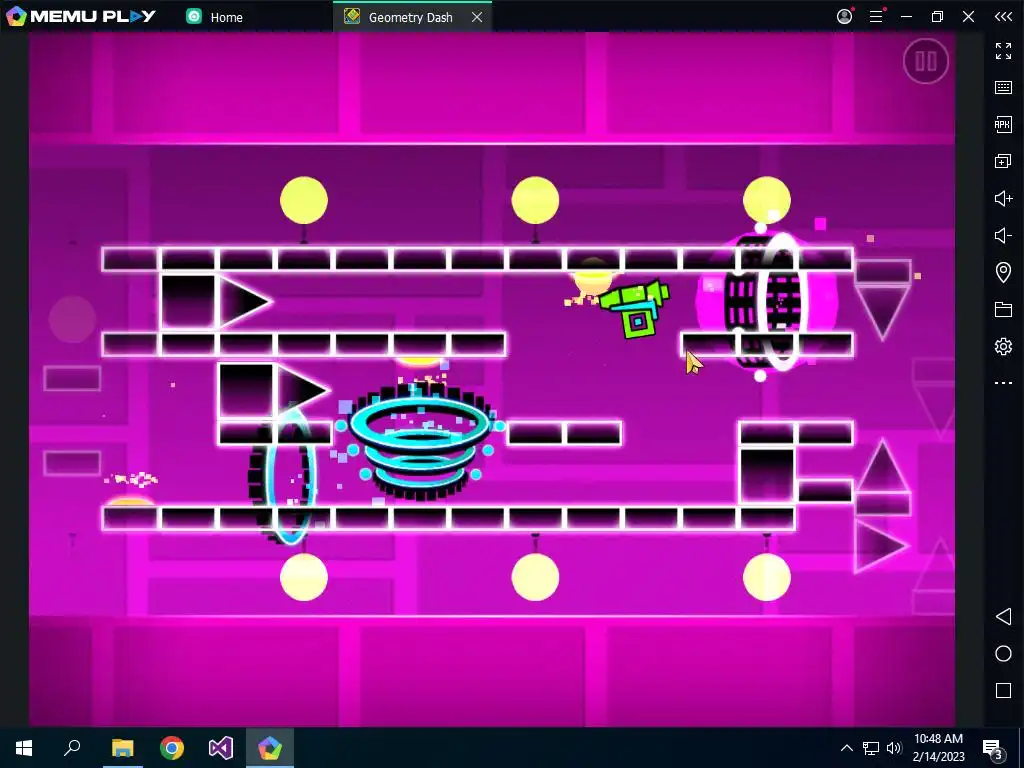1024x768 pixels.
Task: Open the MEmu account profile icon
Action: click(844, 16)
